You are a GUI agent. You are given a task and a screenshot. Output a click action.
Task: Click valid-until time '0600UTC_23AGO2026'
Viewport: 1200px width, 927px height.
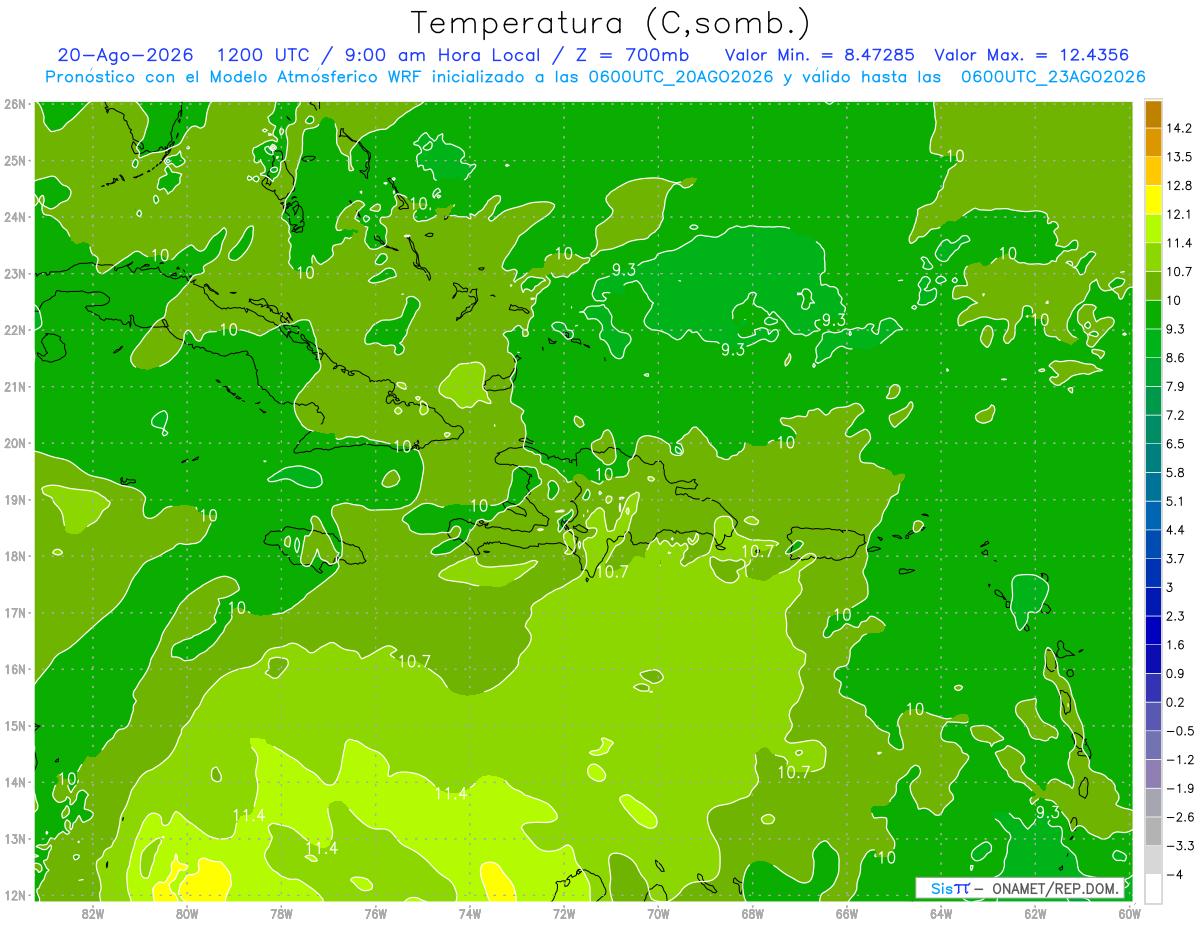(1053, 77)
